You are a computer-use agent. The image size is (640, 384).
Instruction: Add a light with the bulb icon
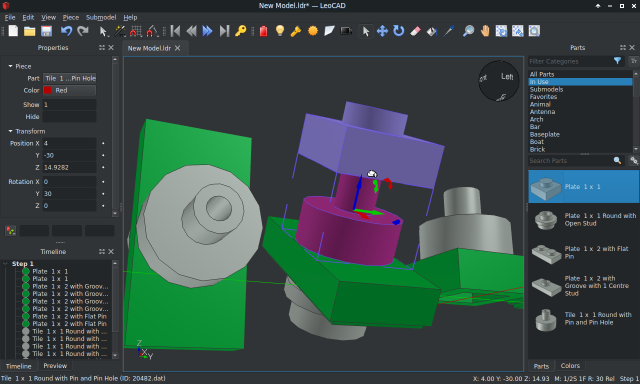(280, 31)
